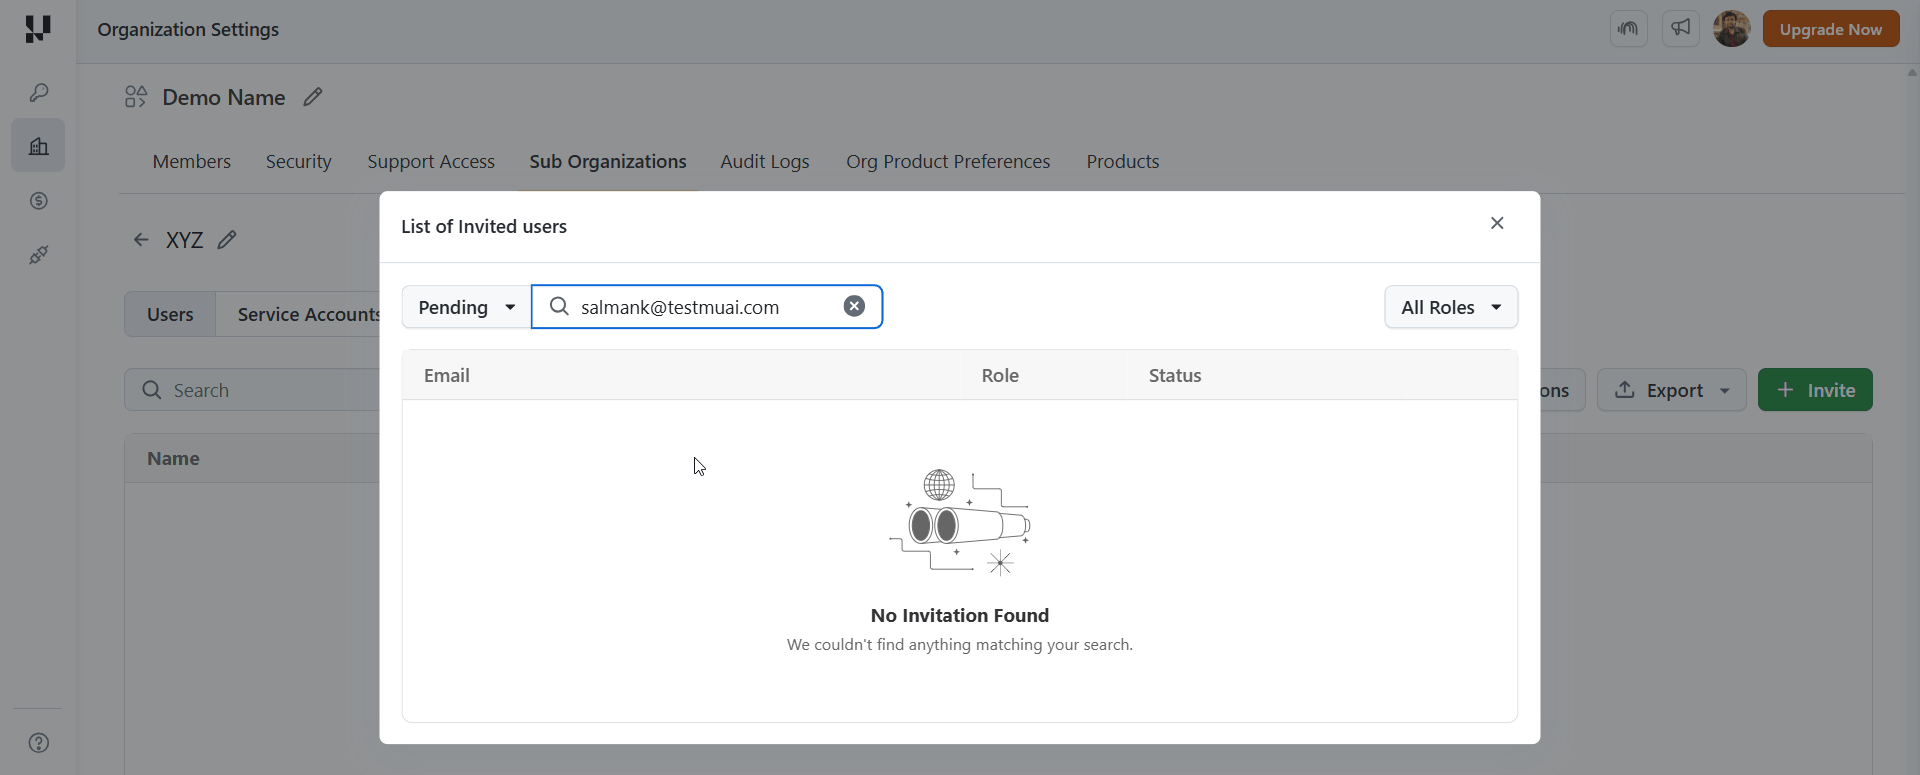Switch to the Products tab
Image resolution: width=1920 pixels, height=775 pixels.
1123,161
